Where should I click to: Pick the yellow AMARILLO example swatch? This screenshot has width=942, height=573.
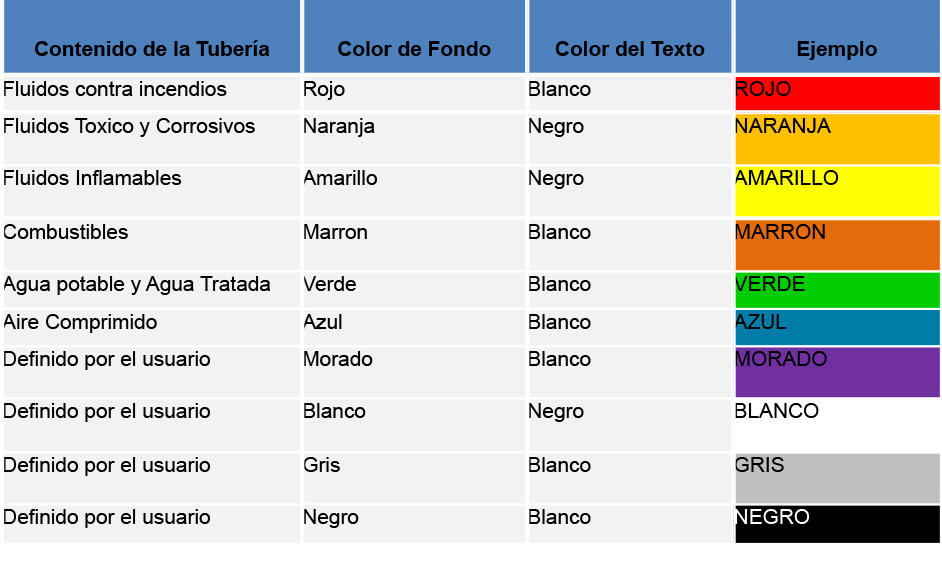[837, 191]
